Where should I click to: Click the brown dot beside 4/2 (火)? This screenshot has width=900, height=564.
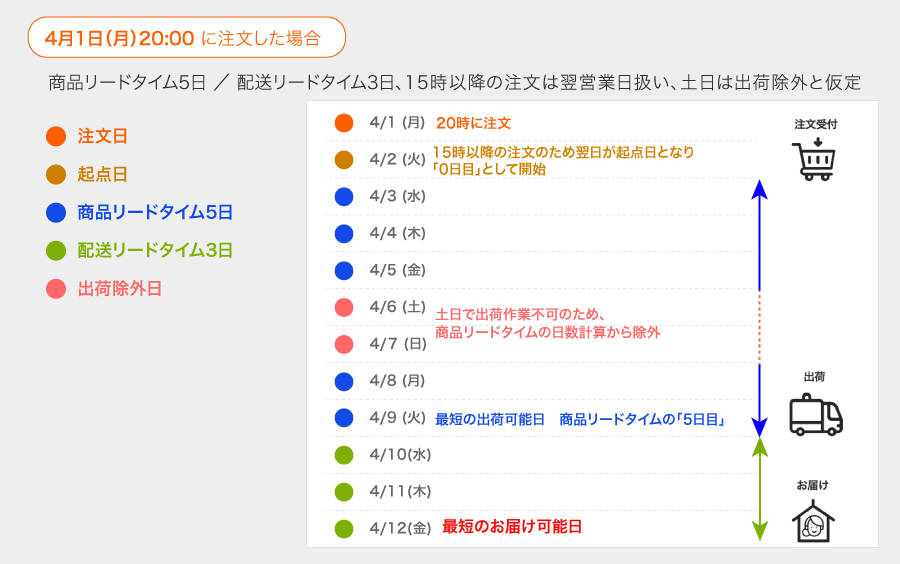[344, 160]
